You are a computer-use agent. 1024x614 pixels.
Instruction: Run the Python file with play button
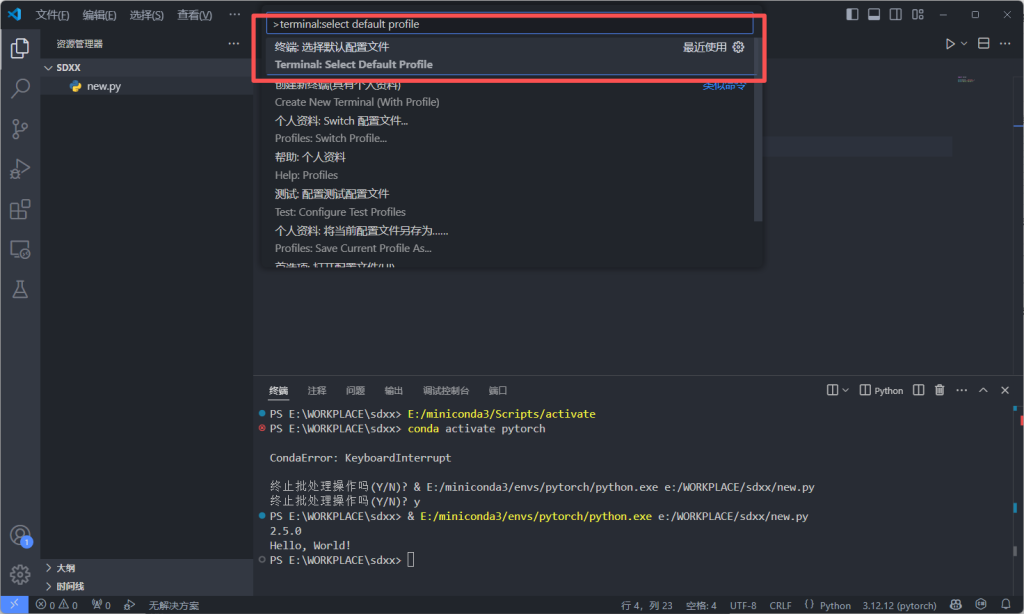click(950, 44)
